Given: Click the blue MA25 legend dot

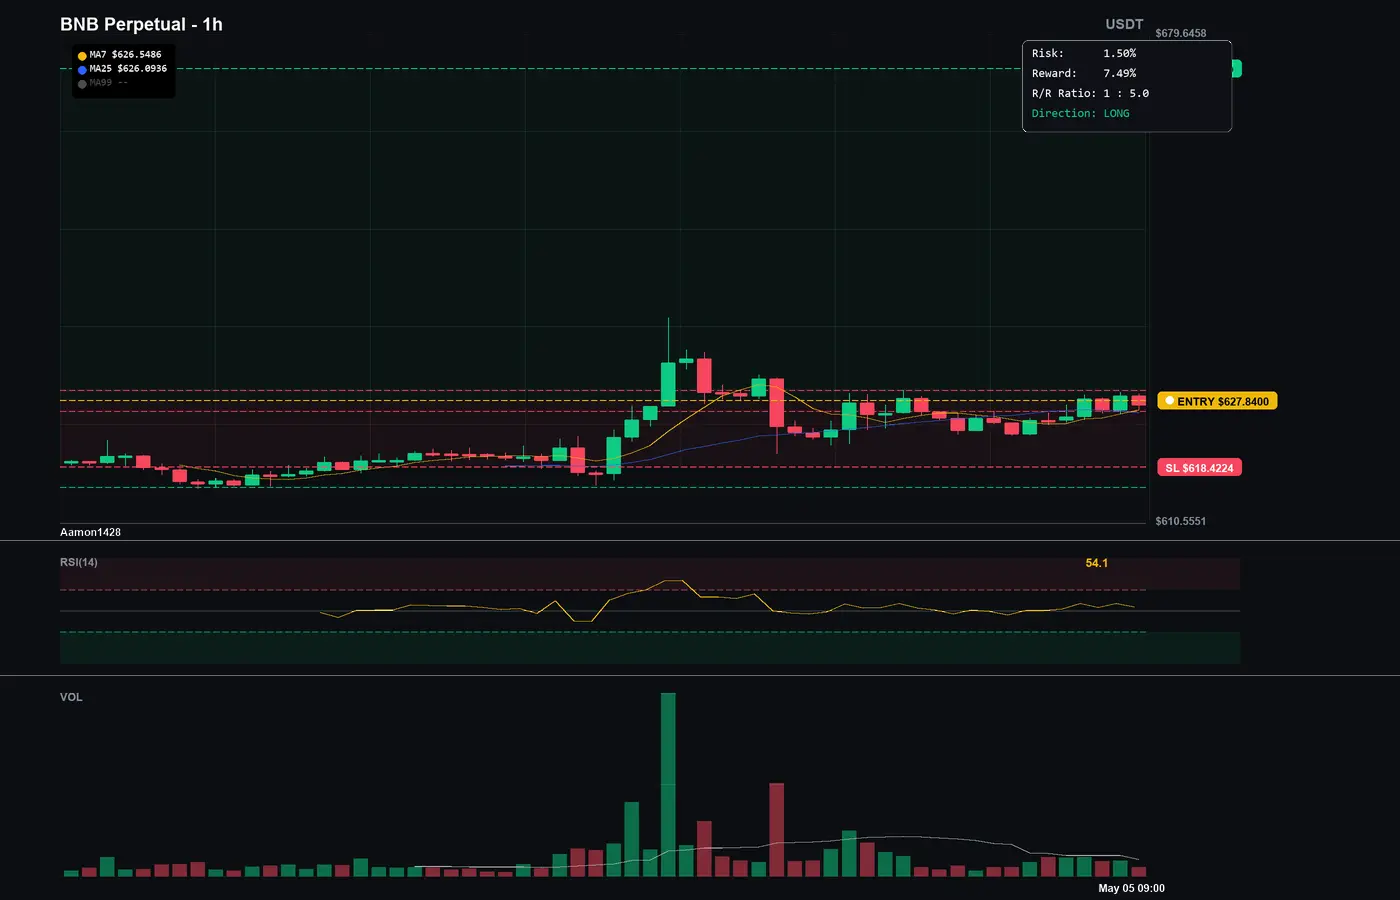Looking at the screenshot, I should pyautogui.click(x=82, y=70).
